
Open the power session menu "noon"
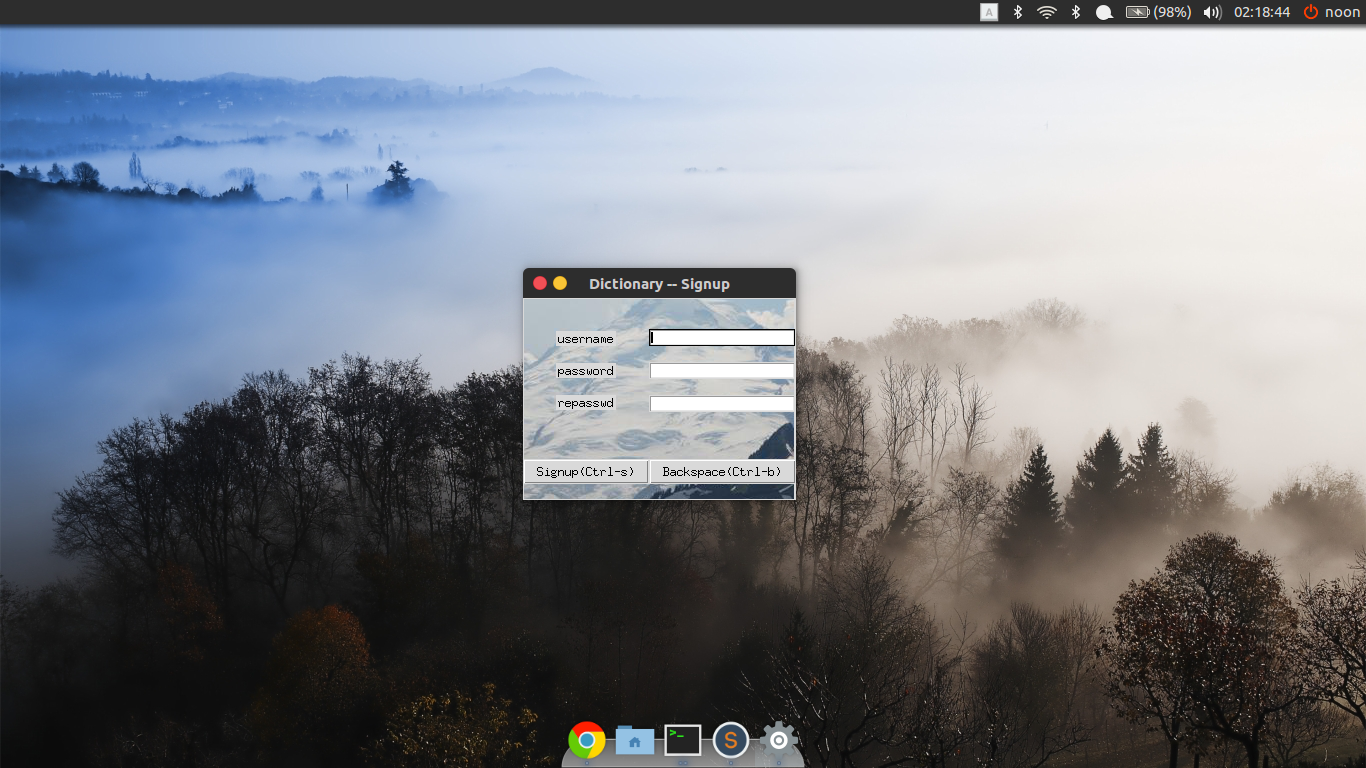coord(1332,12)
